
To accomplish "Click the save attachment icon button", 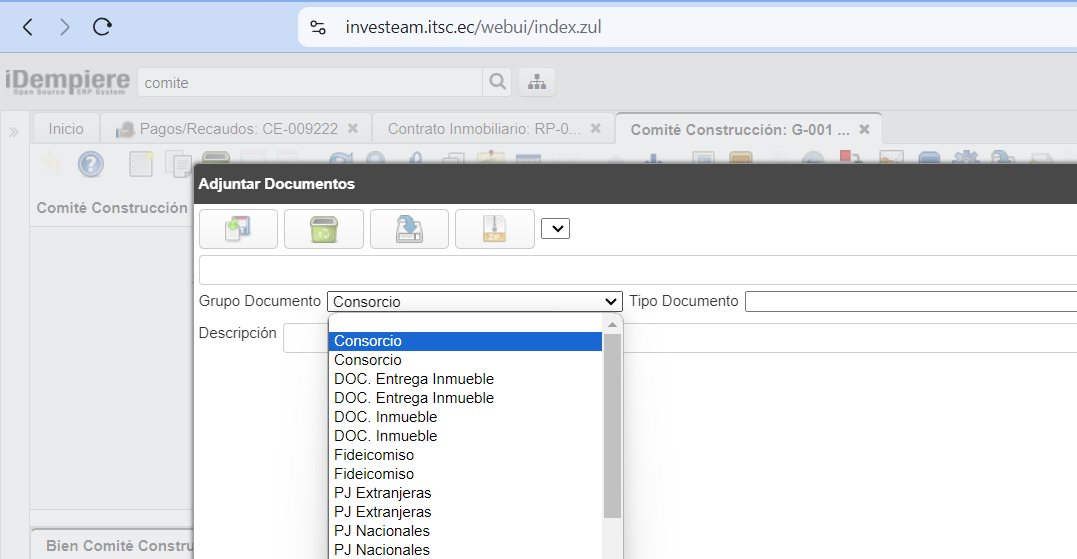I will 238,229.
